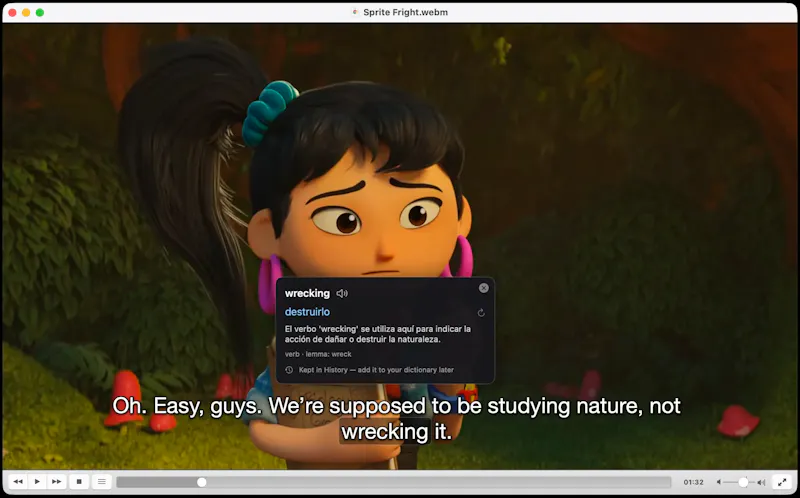The width and height of the screenshot is (800, 498).
Task: Regenerate the 'destruirlo' translation
Action: tap(481, 313)
